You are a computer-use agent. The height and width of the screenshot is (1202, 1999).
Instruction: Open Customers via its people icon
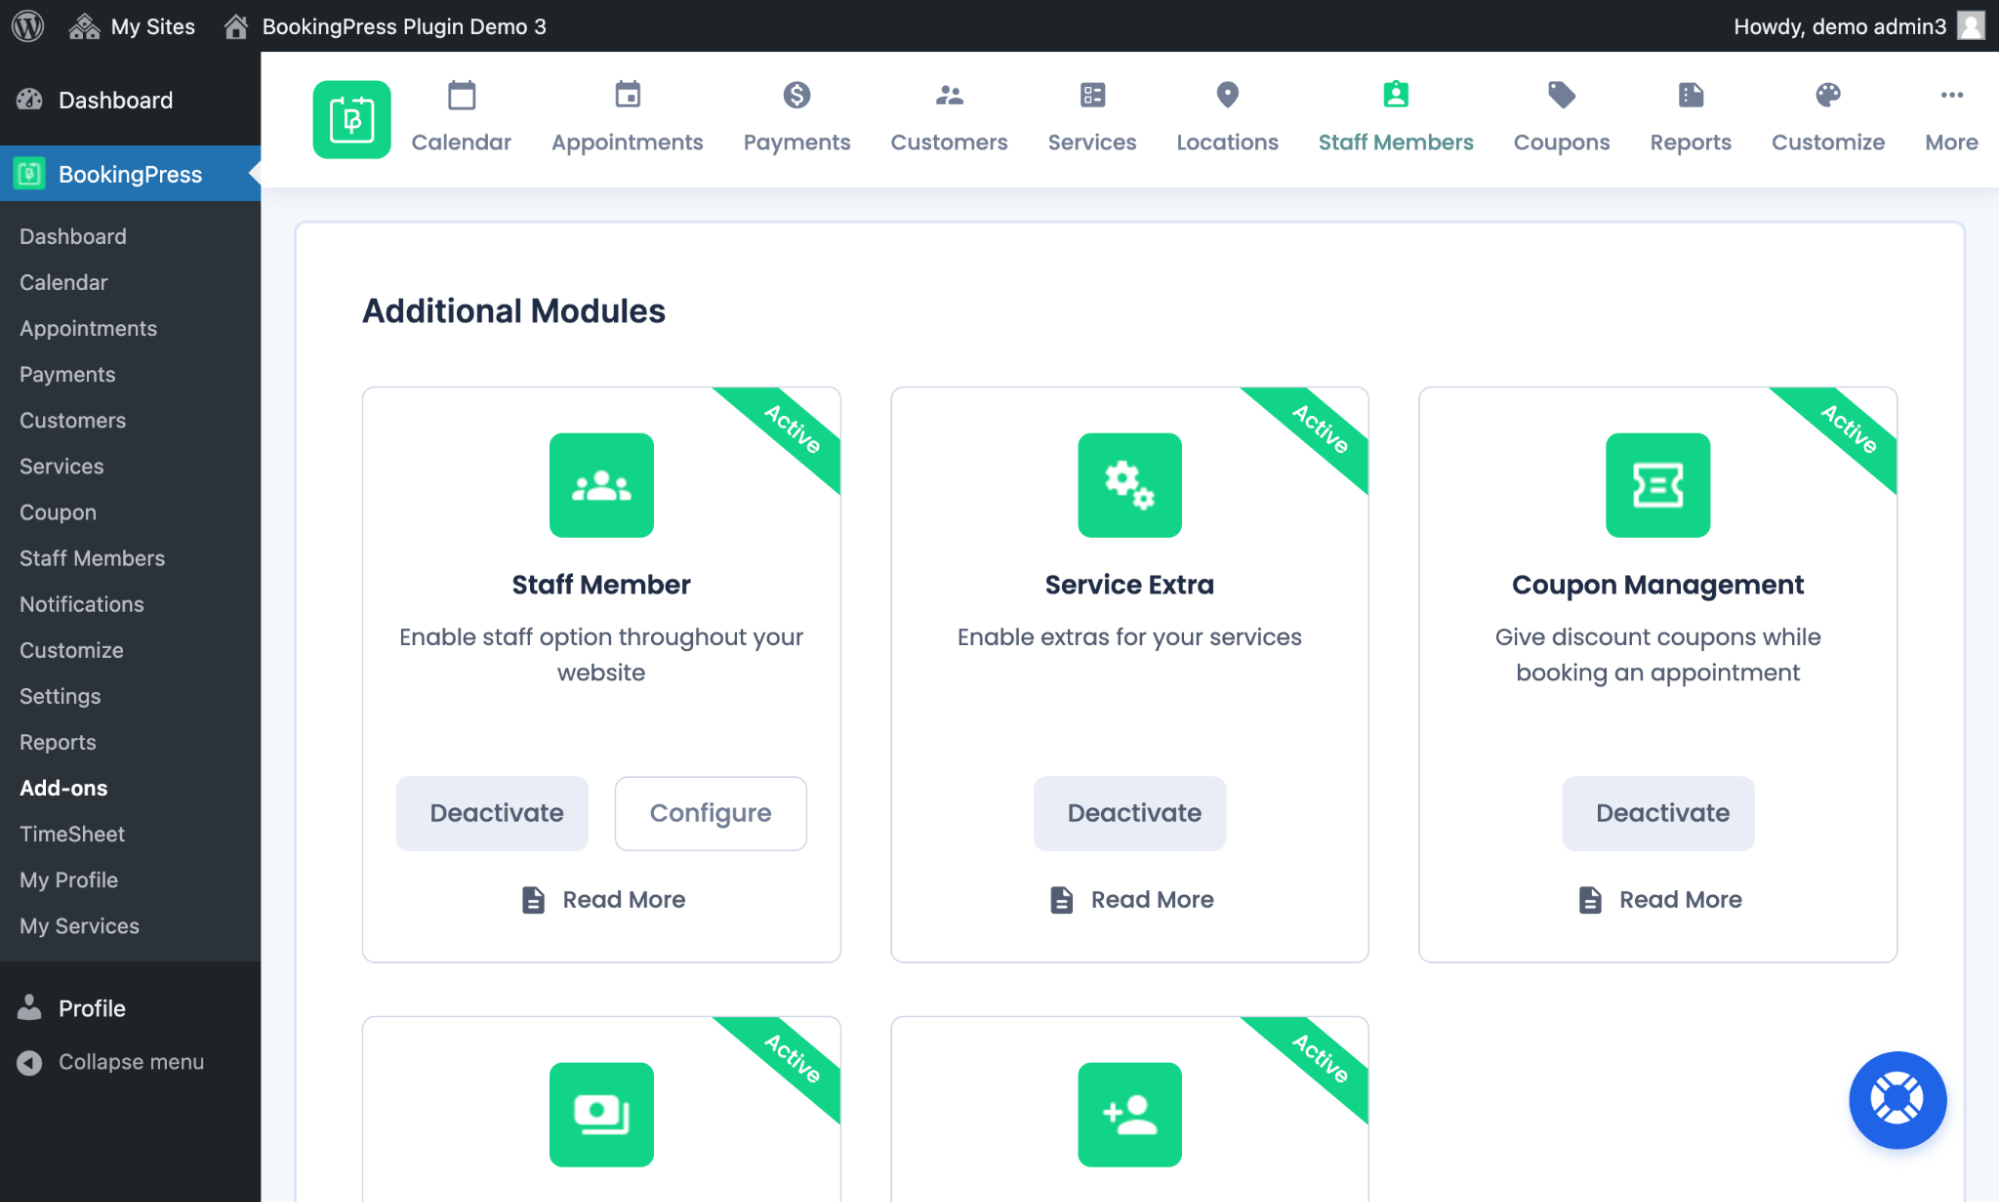(x=948, y=95)
